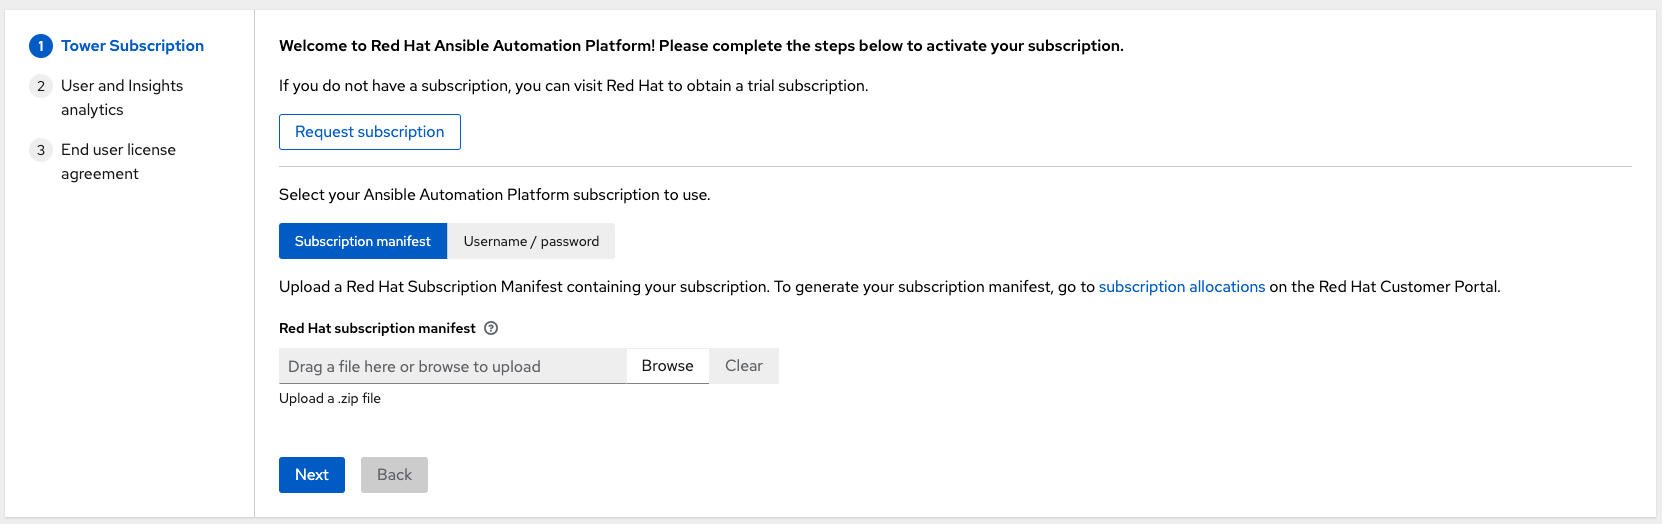Click Browse to choose a manifest file

[x=668, y=366]
